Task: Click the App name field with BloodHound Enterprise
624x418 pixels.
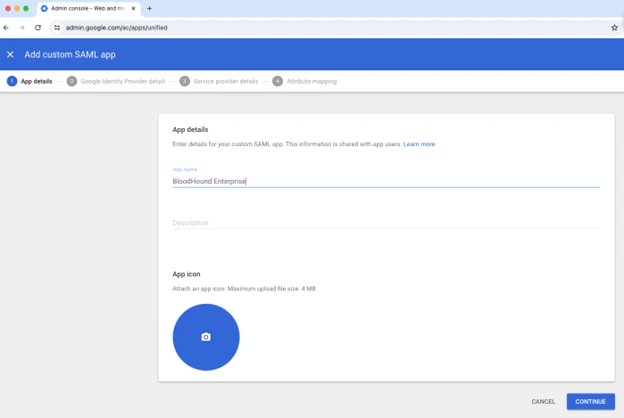Action: [386, 181]
